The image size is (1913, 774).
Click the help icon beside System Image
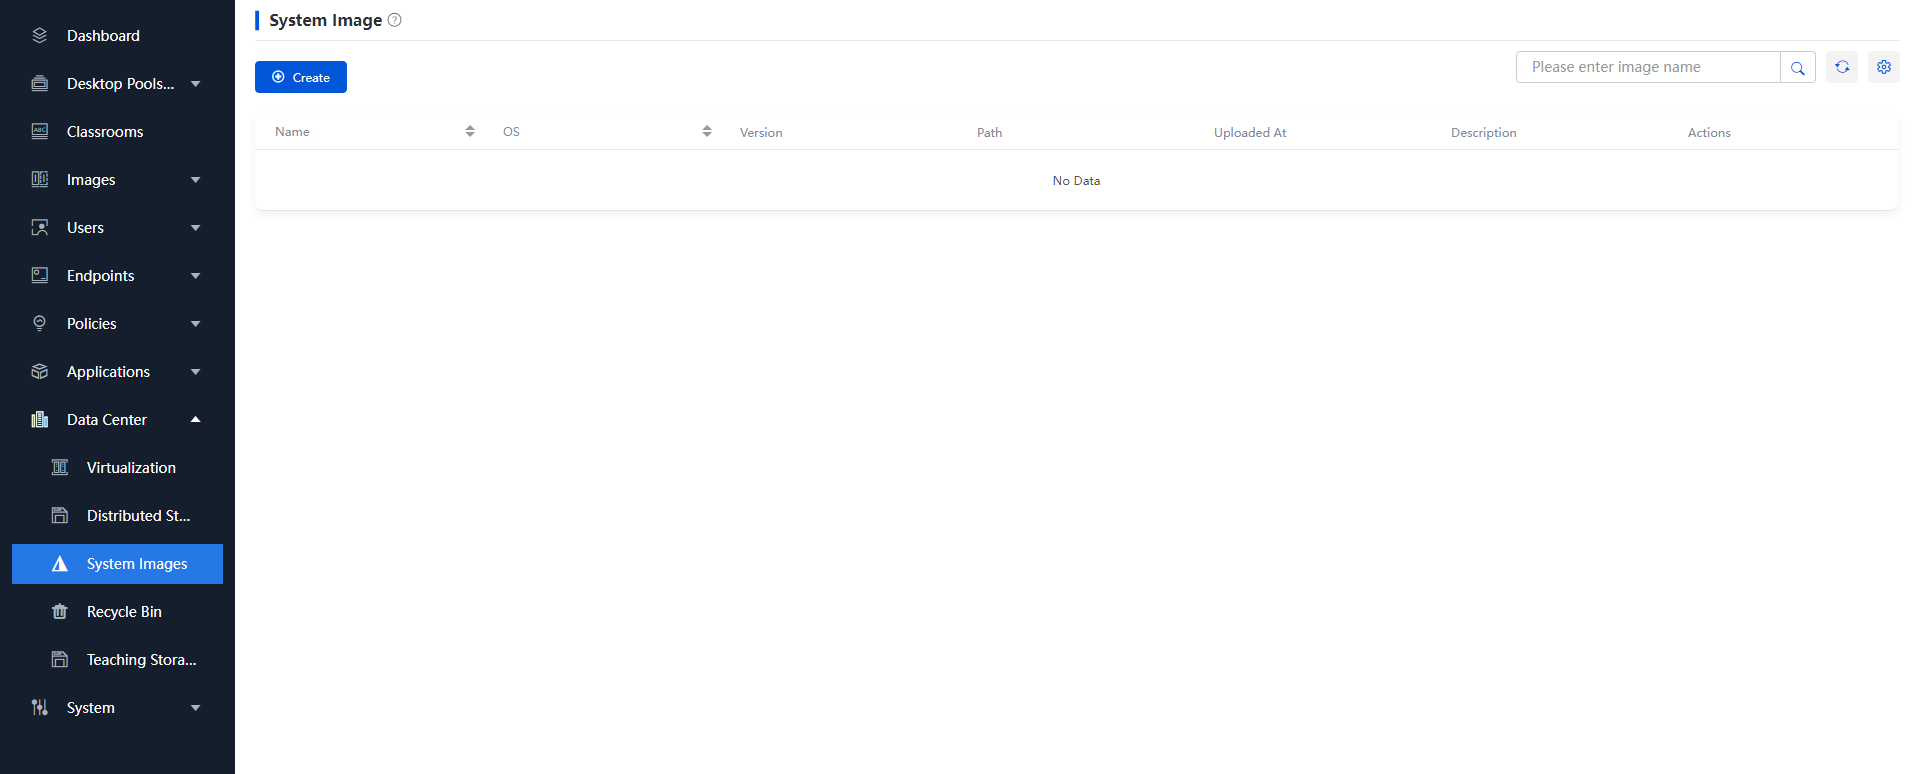(395, 20)
